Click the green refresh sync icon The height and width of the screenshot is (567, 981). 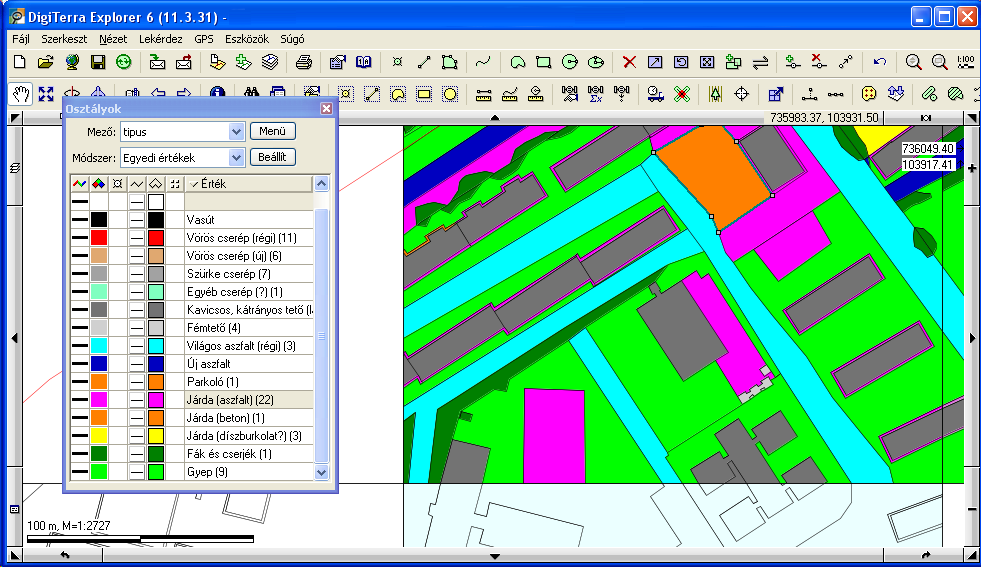click(x=124, y=62)
